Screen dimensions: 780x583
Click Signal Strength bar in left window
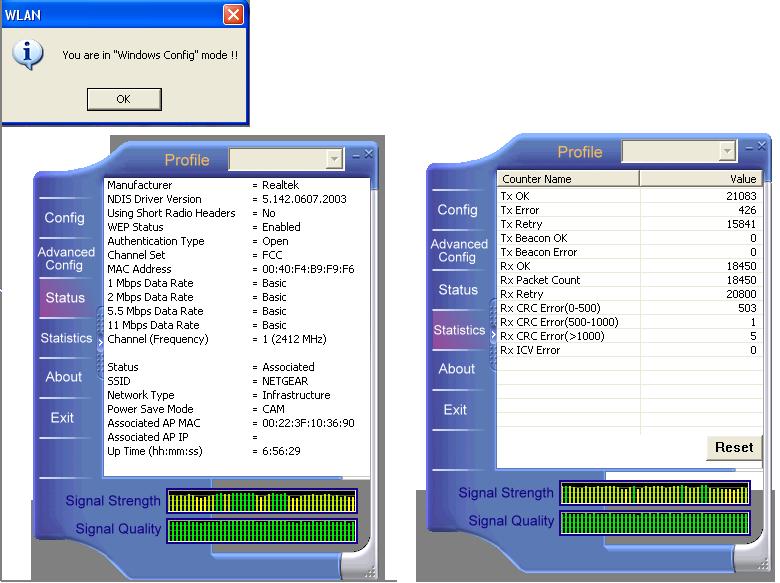click(x=262, y=501)
